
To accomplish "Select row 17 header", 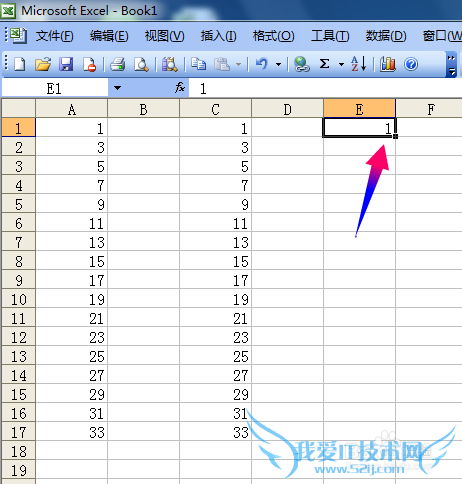I will (x=18, y=432).
